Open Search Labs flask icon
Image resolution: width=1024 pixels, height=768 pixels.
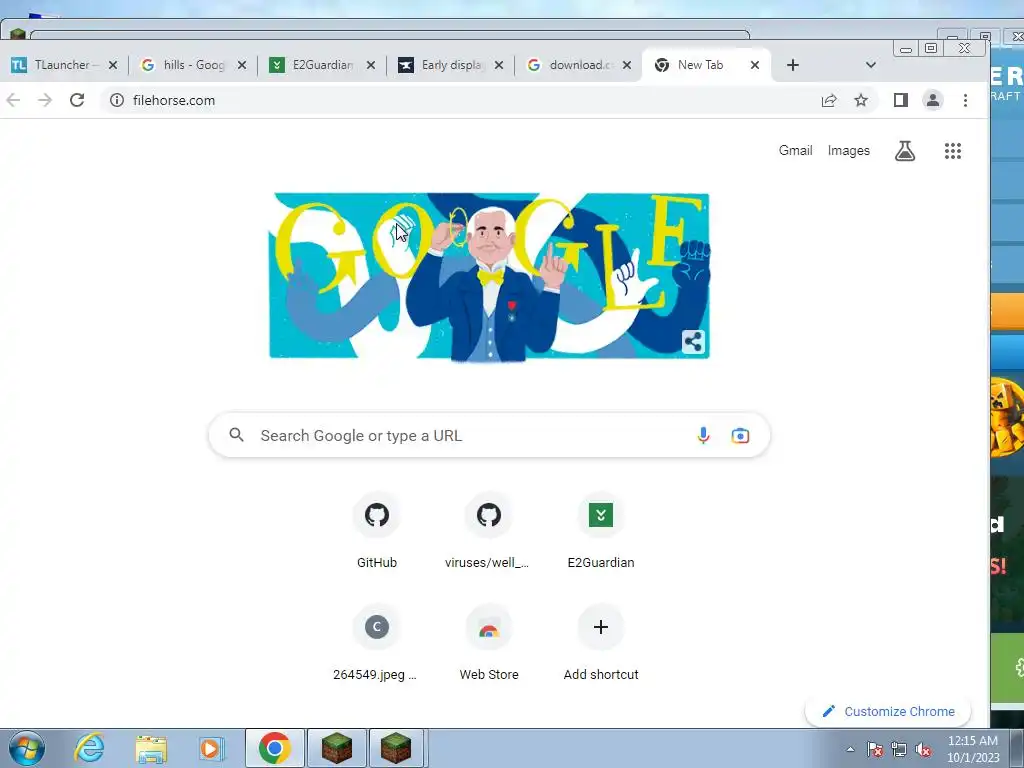(904, 151)
